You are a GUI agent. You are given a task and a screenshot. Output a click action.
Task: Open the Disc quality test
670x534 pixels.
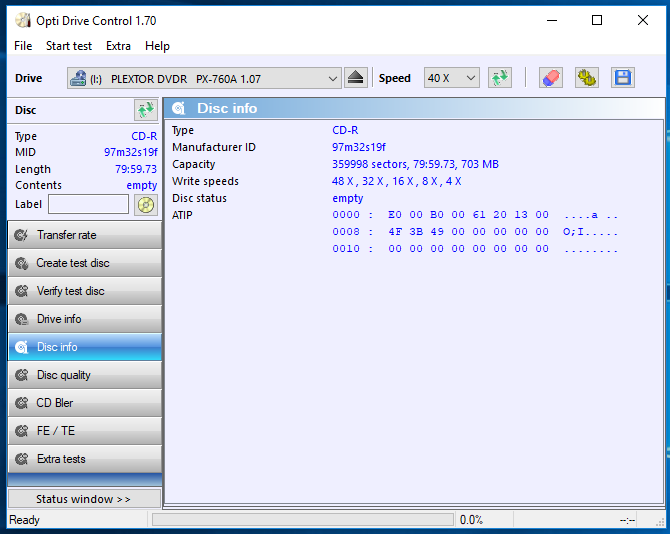(85, 375)
